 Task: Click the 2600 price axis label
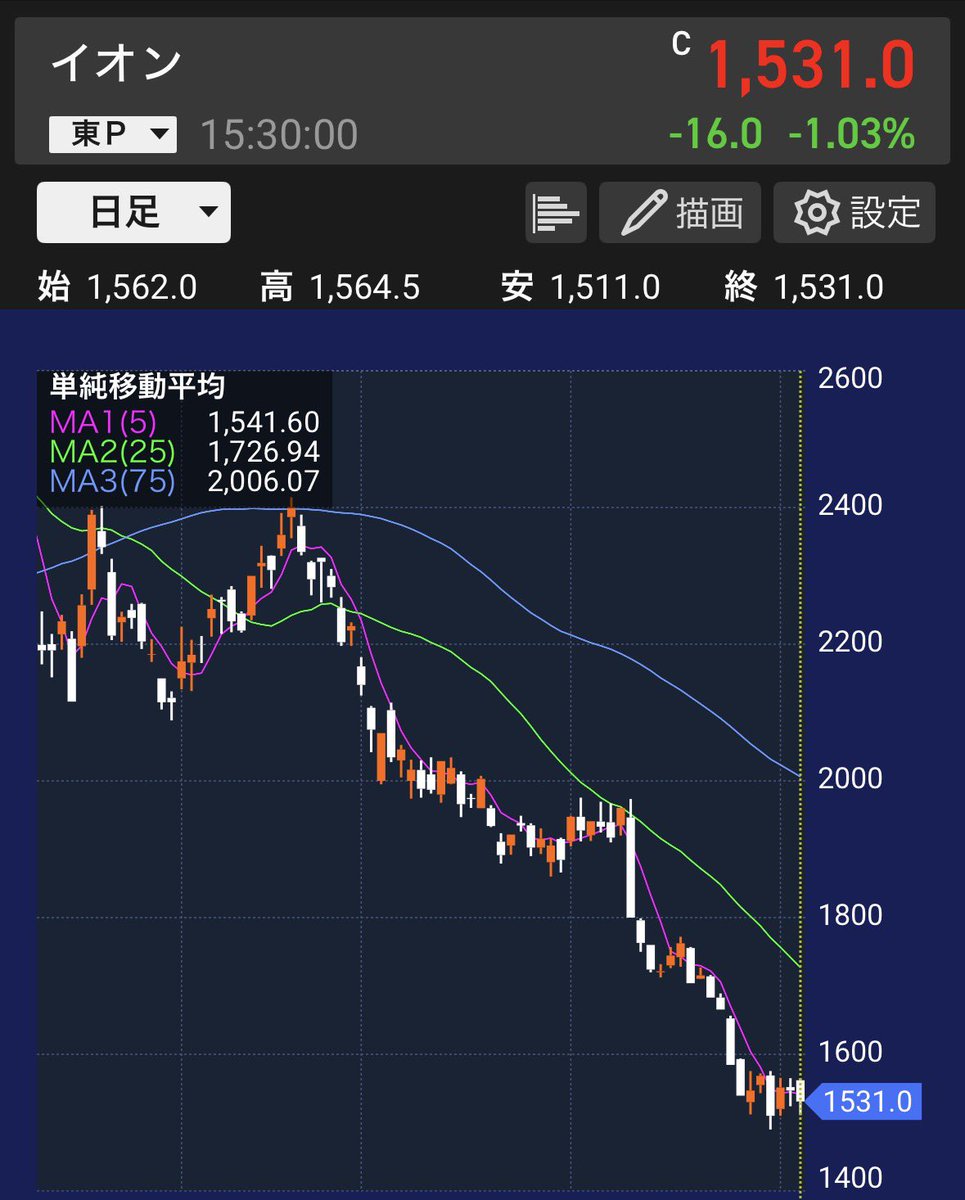[x=850, y=378]
